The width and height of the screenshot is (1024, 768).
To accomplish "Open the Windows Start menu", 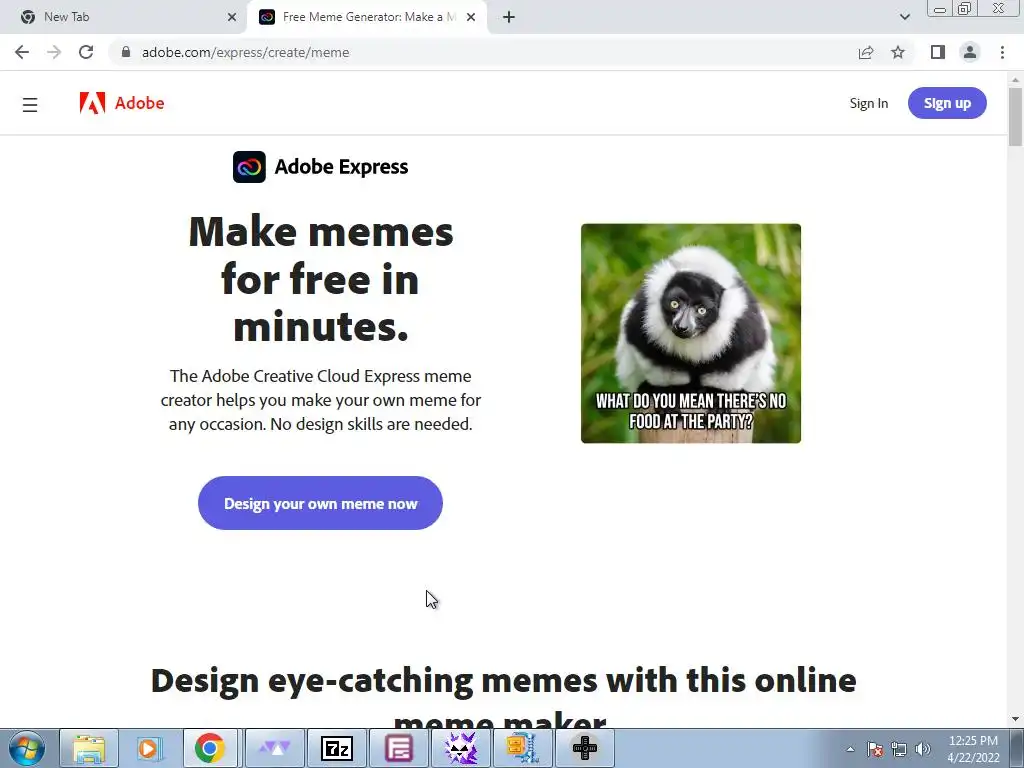I will click(27, 748).
